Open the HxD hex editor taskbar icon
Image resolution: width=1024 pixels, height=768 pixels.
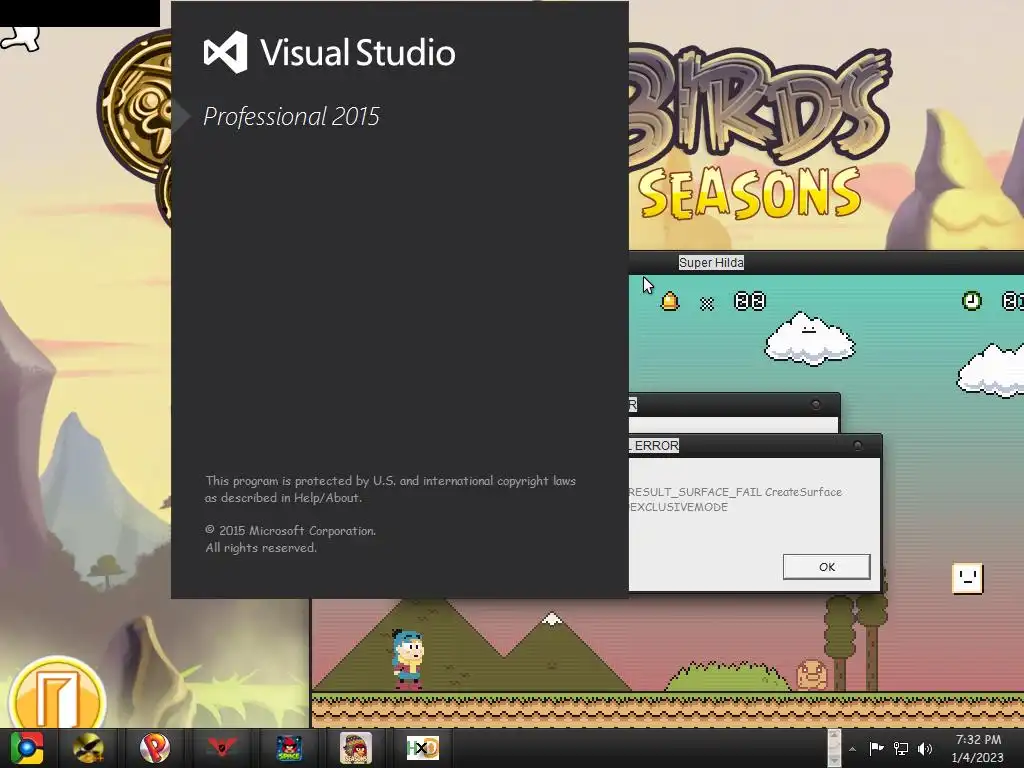pos(423,748)
